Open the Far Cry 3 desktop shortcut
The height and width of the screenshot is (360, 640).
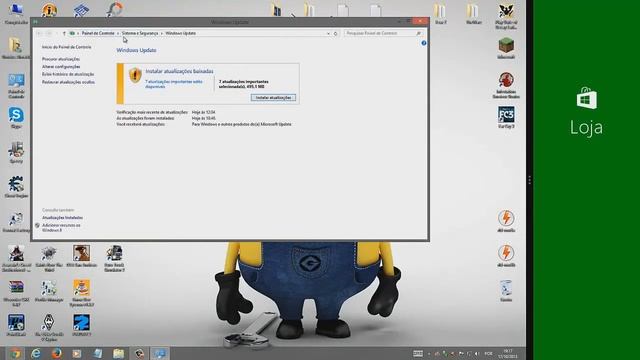tap(506, 117)
